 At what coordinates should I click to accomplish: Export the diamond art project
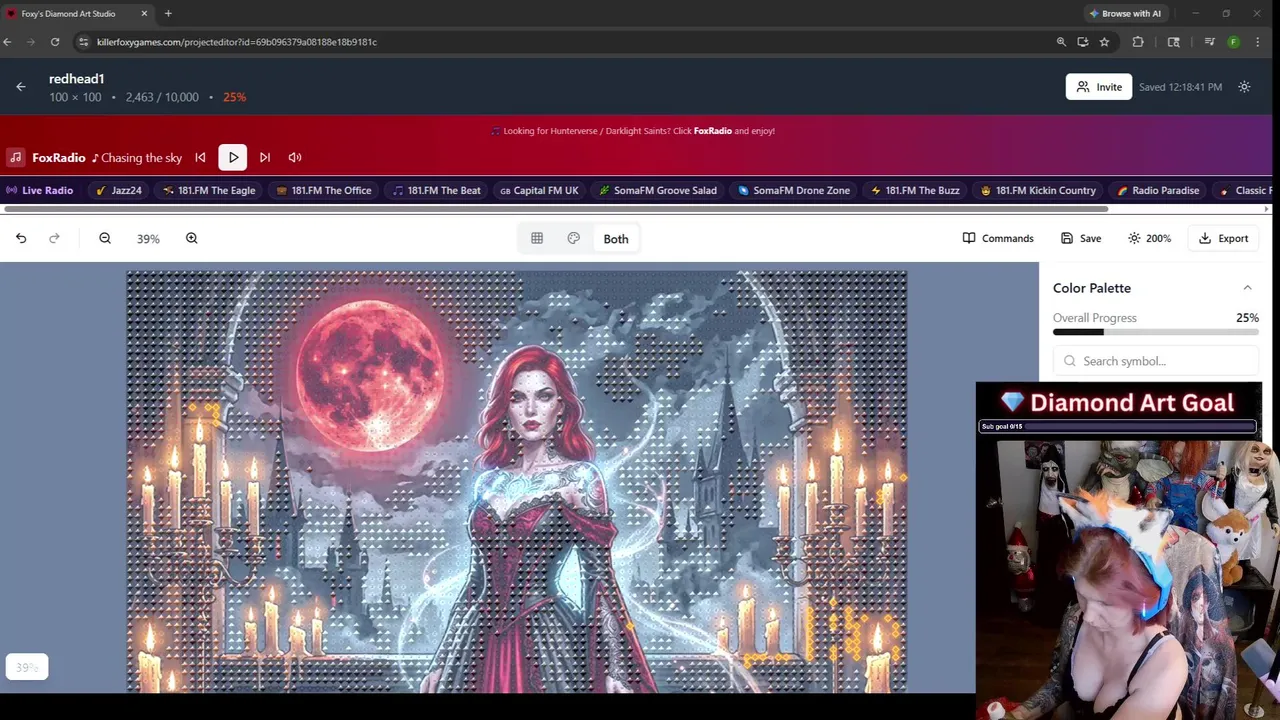[x=1223, y=238]
